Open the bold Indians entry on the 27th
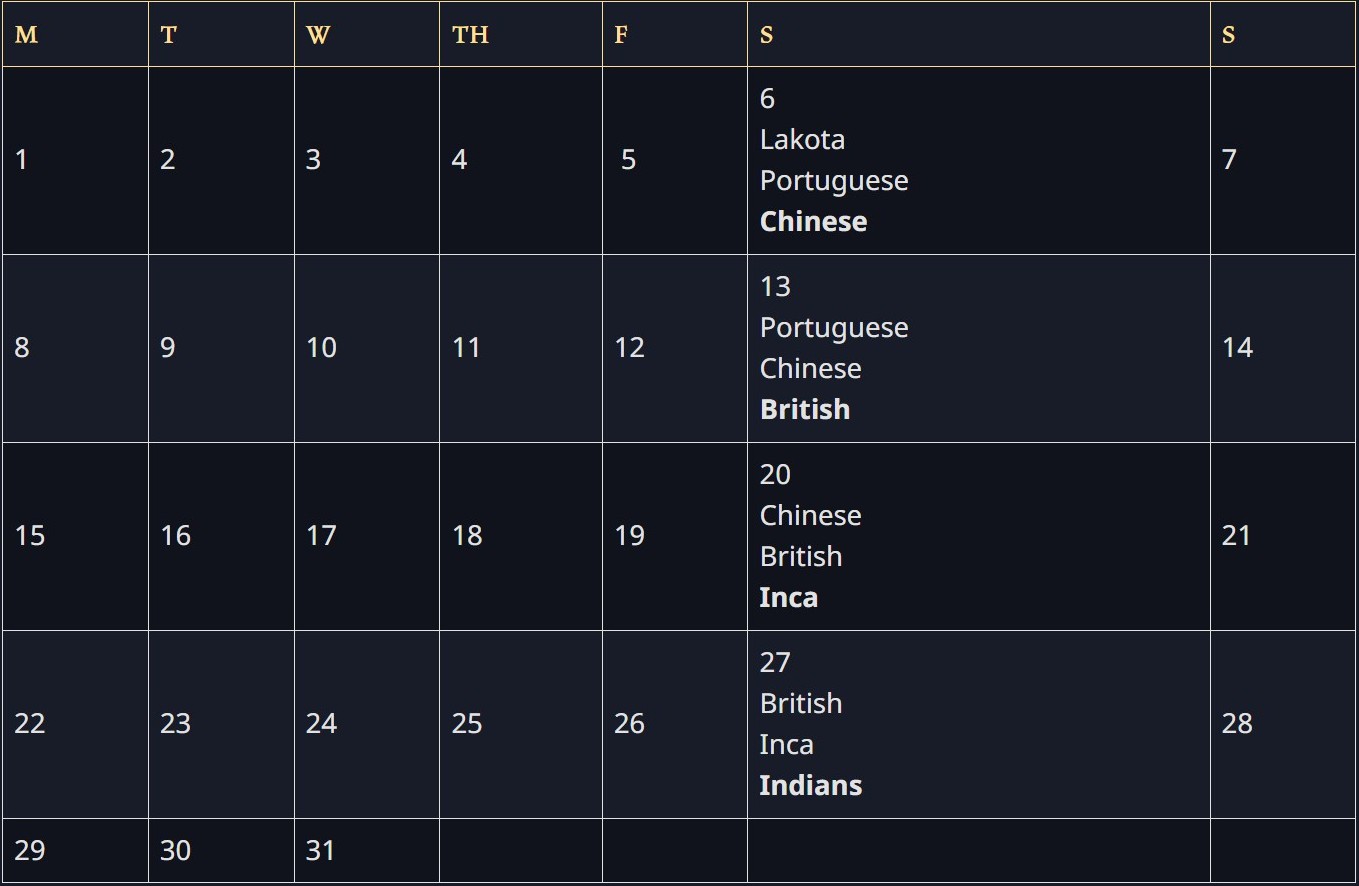1359x886 pixels. 811,786
